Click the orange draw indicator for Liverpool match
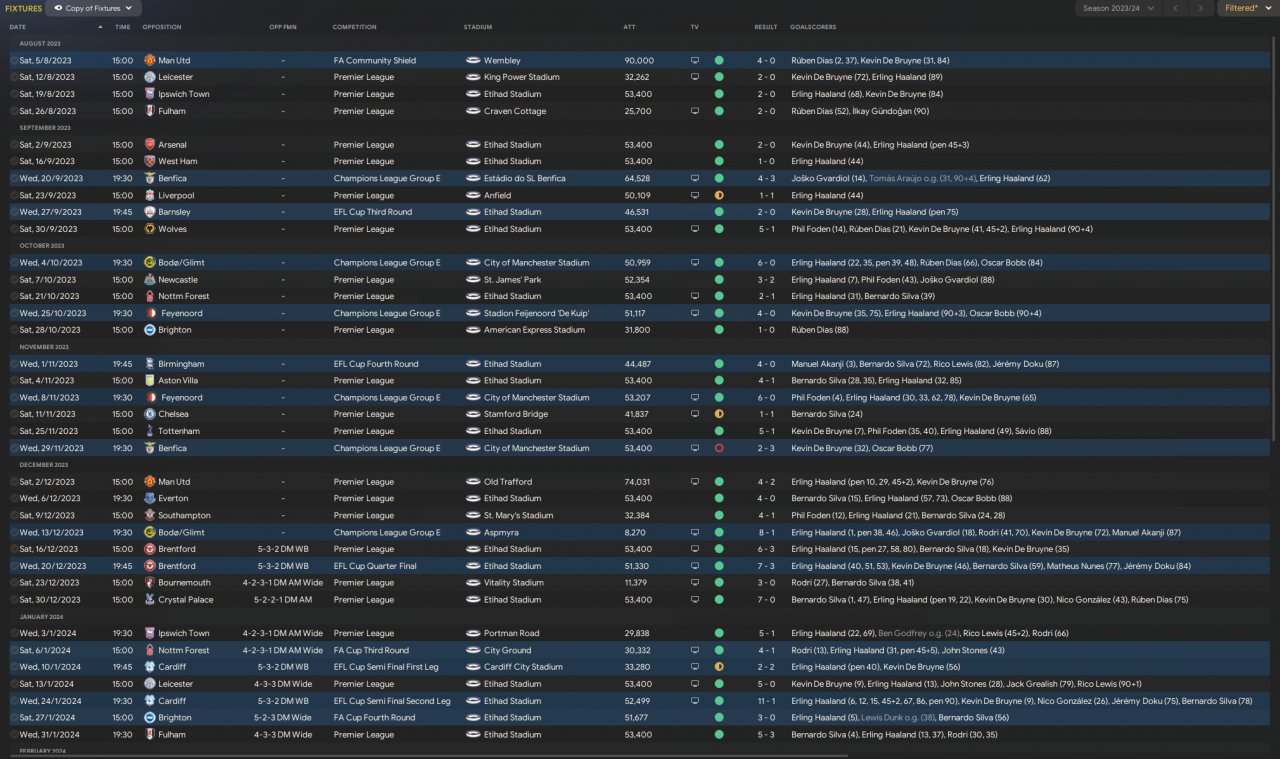 point(718,195)
